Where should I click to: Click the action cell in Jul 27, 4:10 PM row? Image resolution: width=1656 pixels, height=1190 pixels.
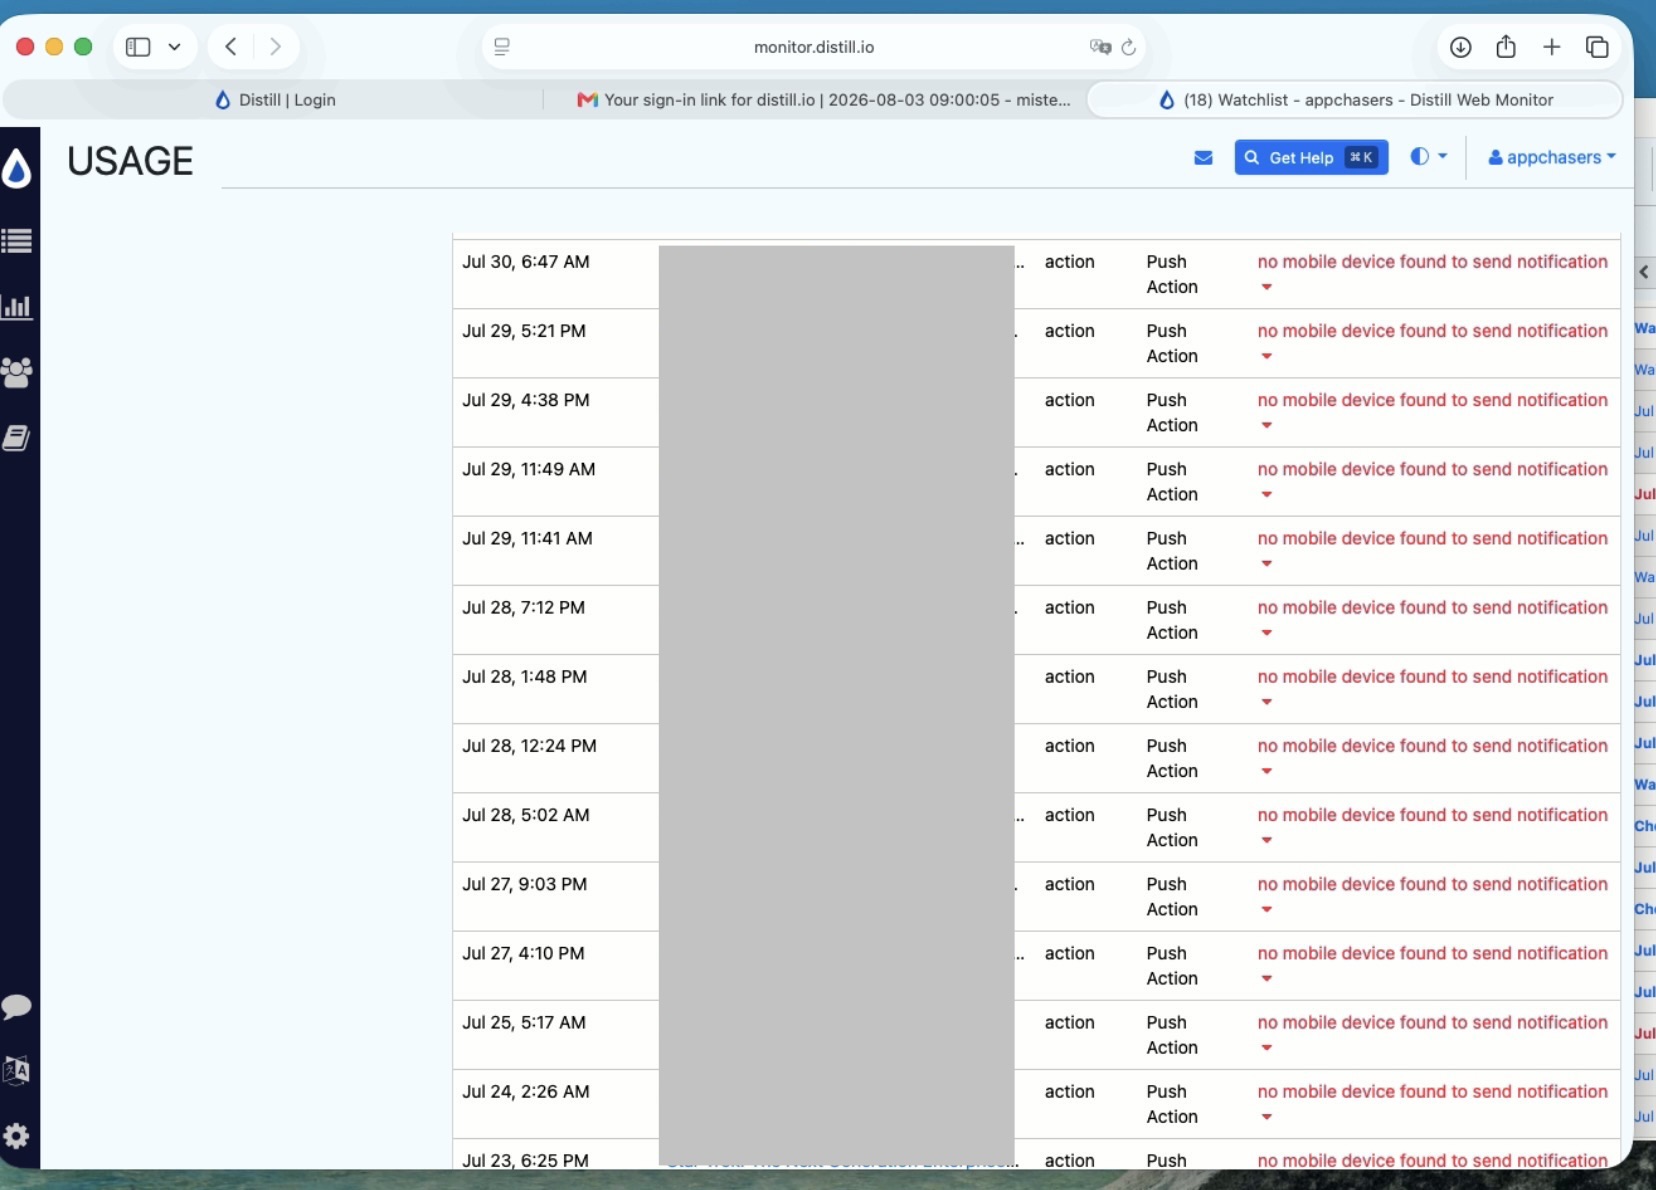click(x=1070, y=953)
